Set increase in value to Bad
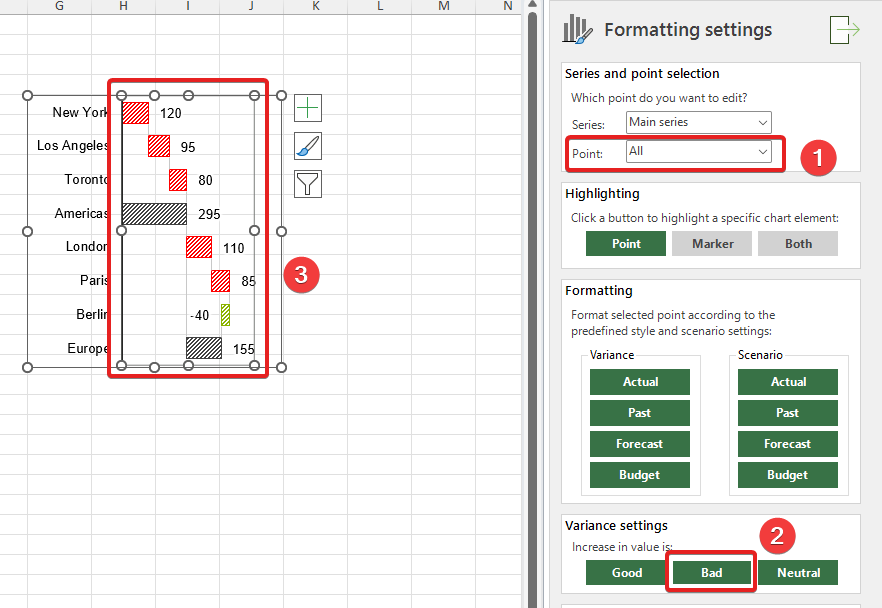This screenshot has height=608, width=882. tap(712, 573)
